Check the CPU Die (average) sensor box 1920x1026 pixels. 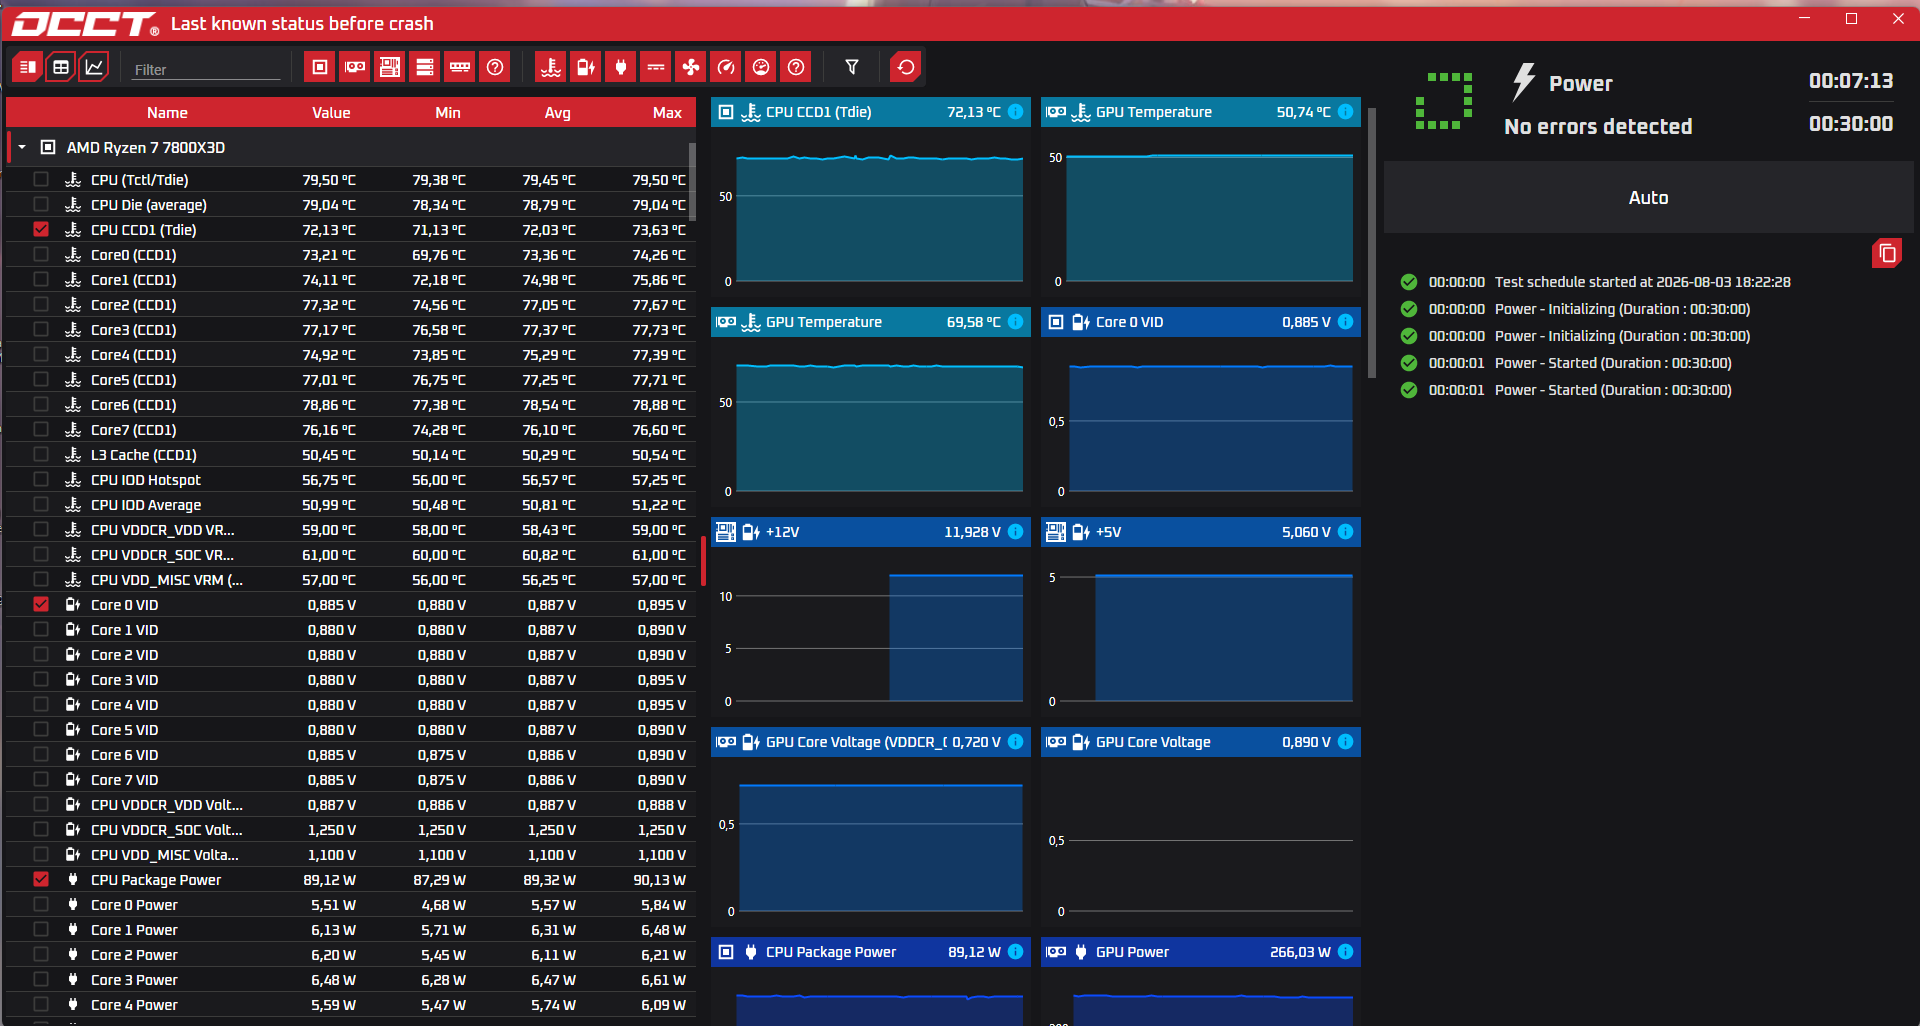(x=41, y=204)
